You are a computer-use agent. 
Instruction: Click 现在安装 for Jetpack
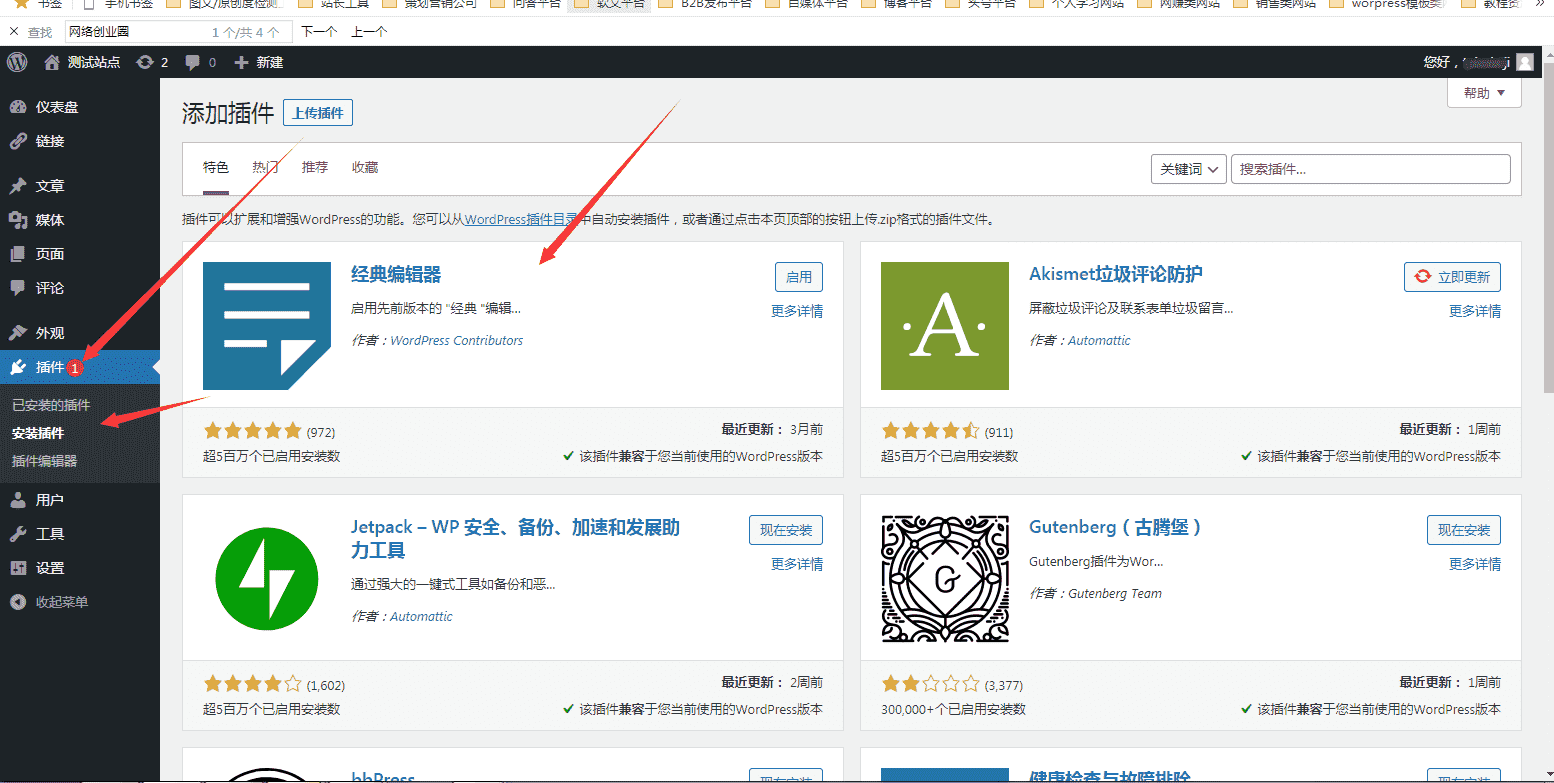tap(786, 530)
